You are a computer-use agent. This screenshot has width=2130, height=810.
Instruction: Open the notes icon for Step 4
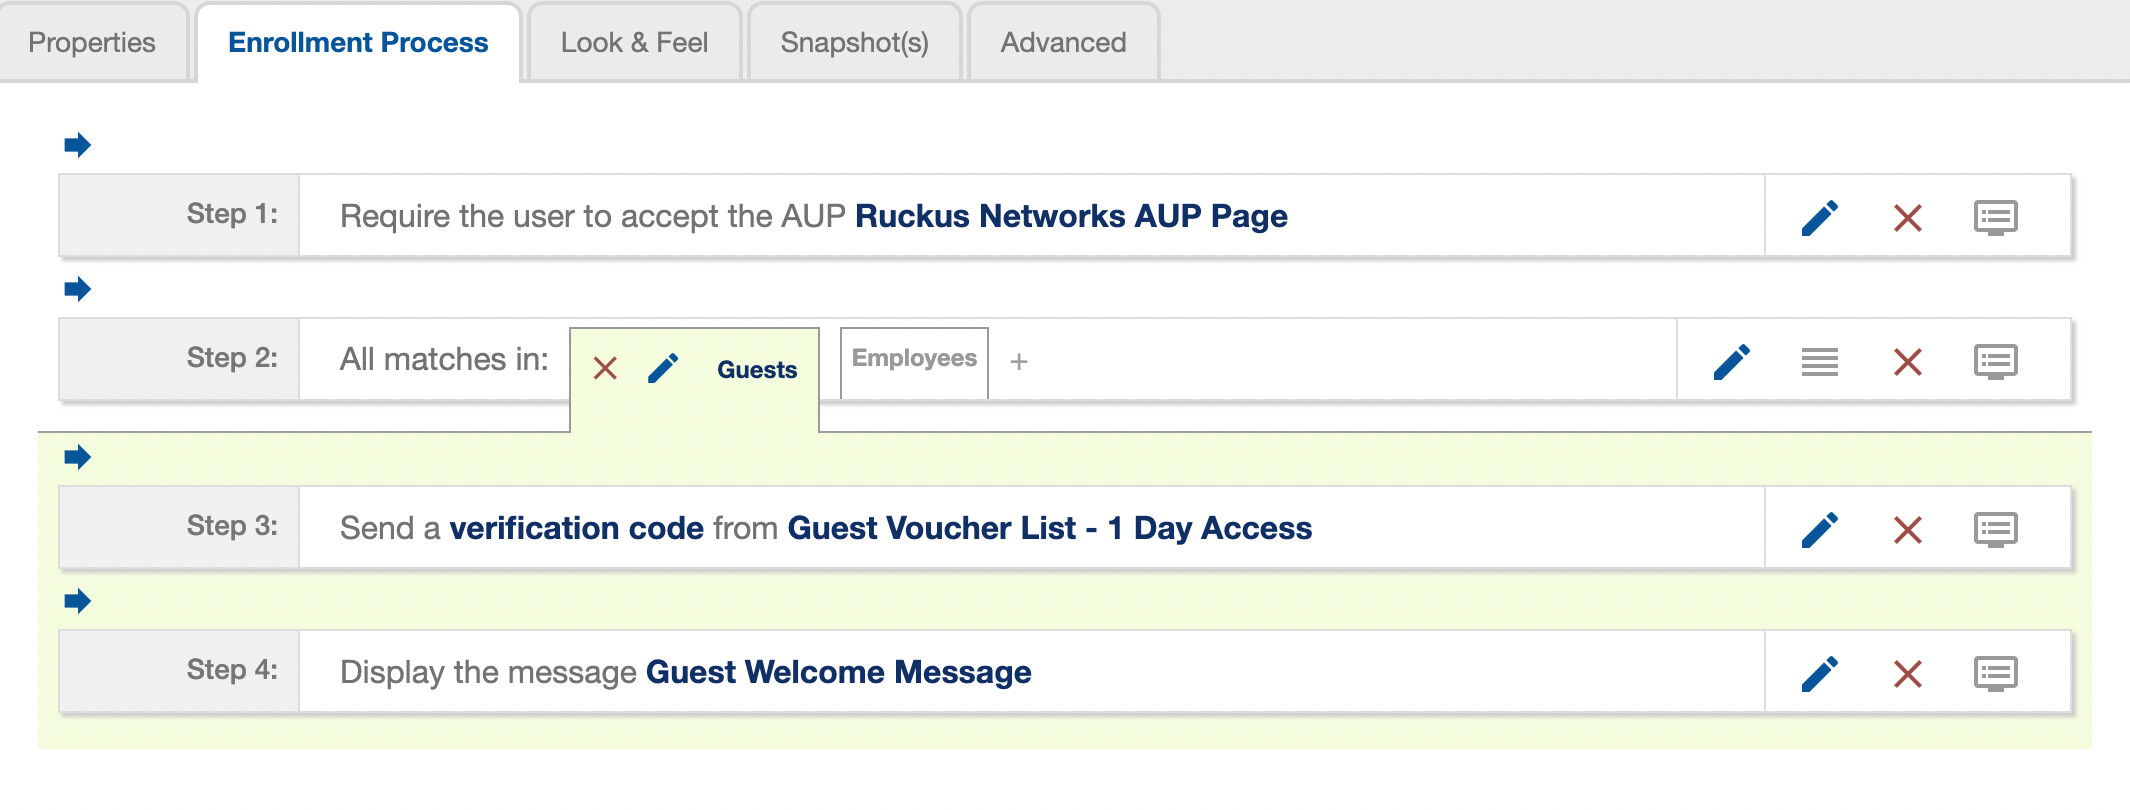[x=1996, y=673]
